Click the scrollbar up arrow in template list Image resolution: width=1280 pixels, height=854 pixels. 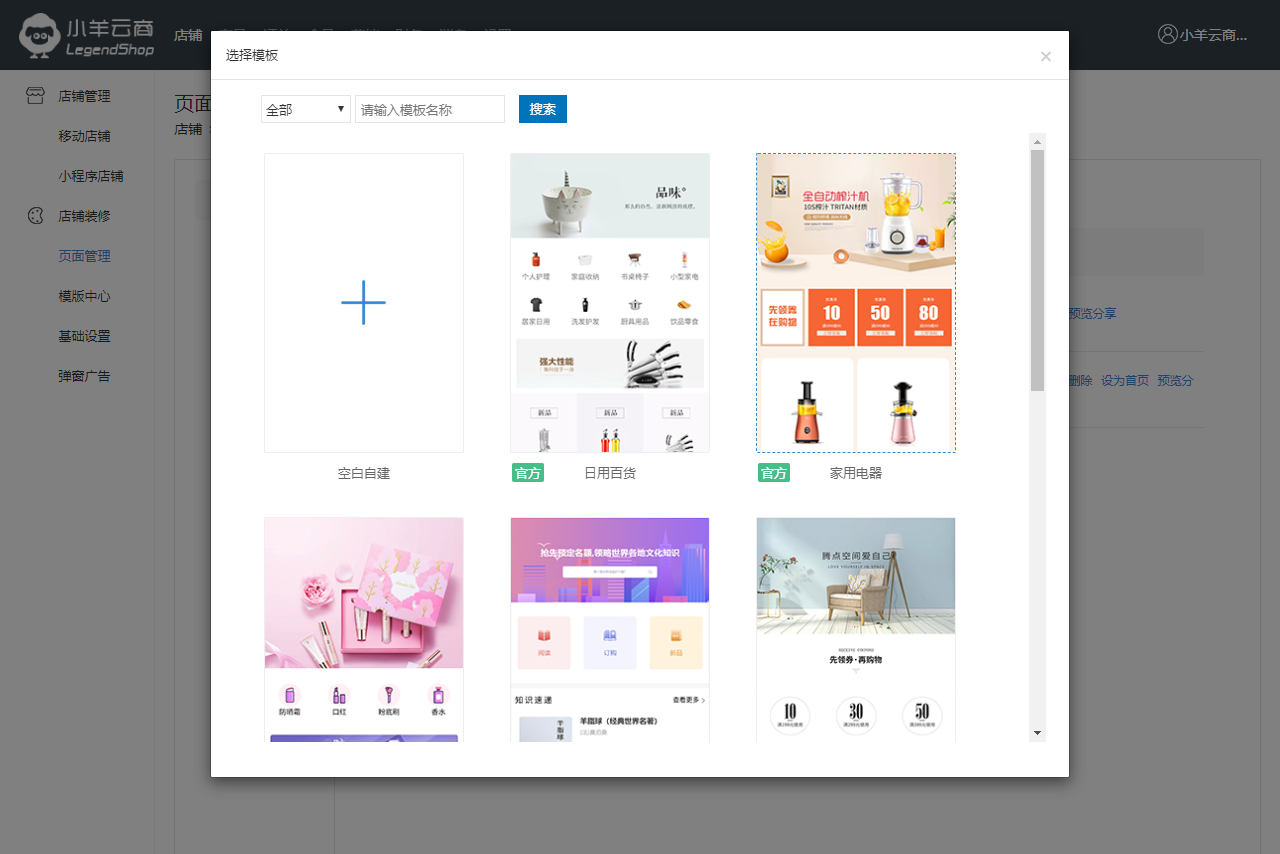click(1037, 141)
